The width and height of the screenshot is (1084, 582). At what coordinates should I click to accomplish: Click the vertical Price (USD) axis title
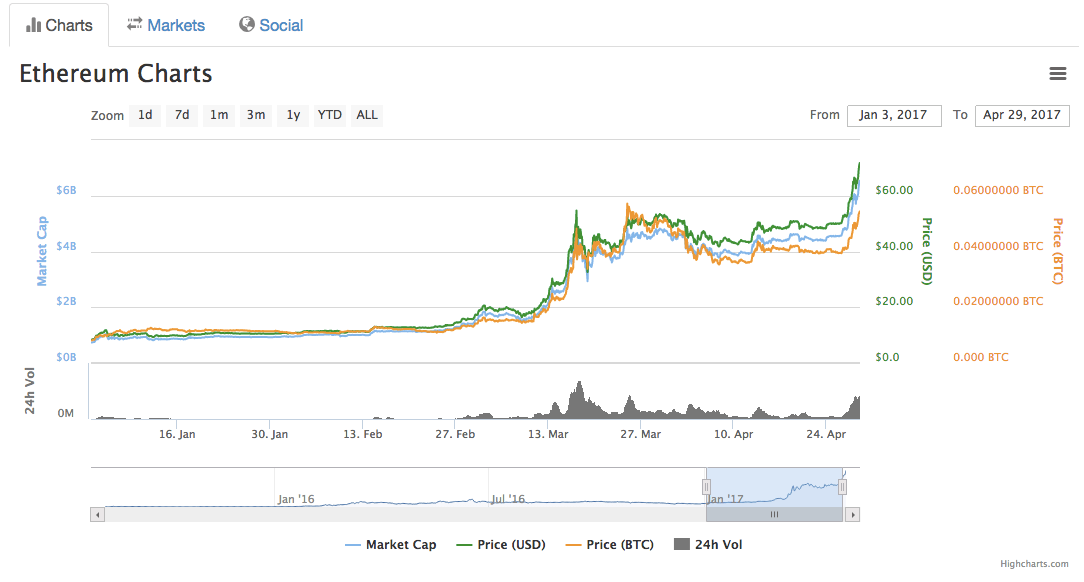pyautogui.click(x=927, y=251)
